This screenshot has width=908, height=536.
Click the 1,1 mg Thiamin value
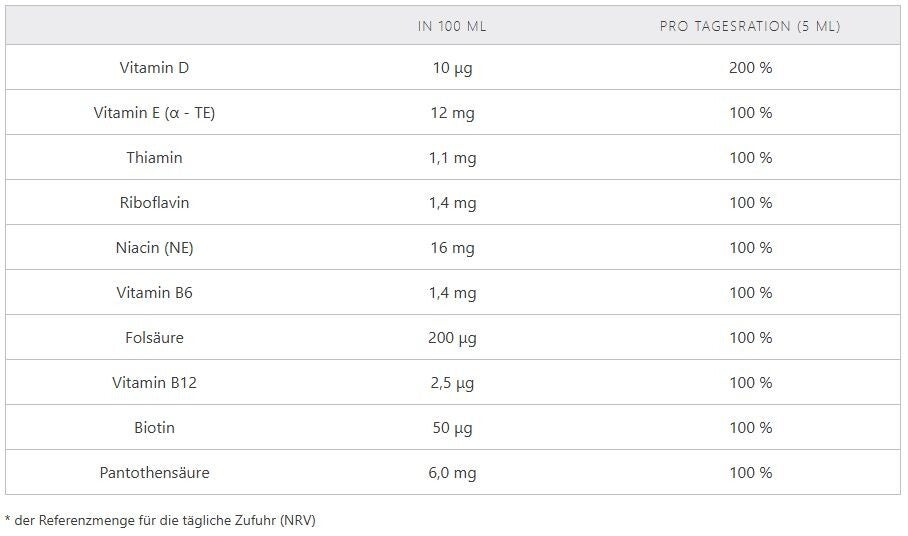[452, 158]
